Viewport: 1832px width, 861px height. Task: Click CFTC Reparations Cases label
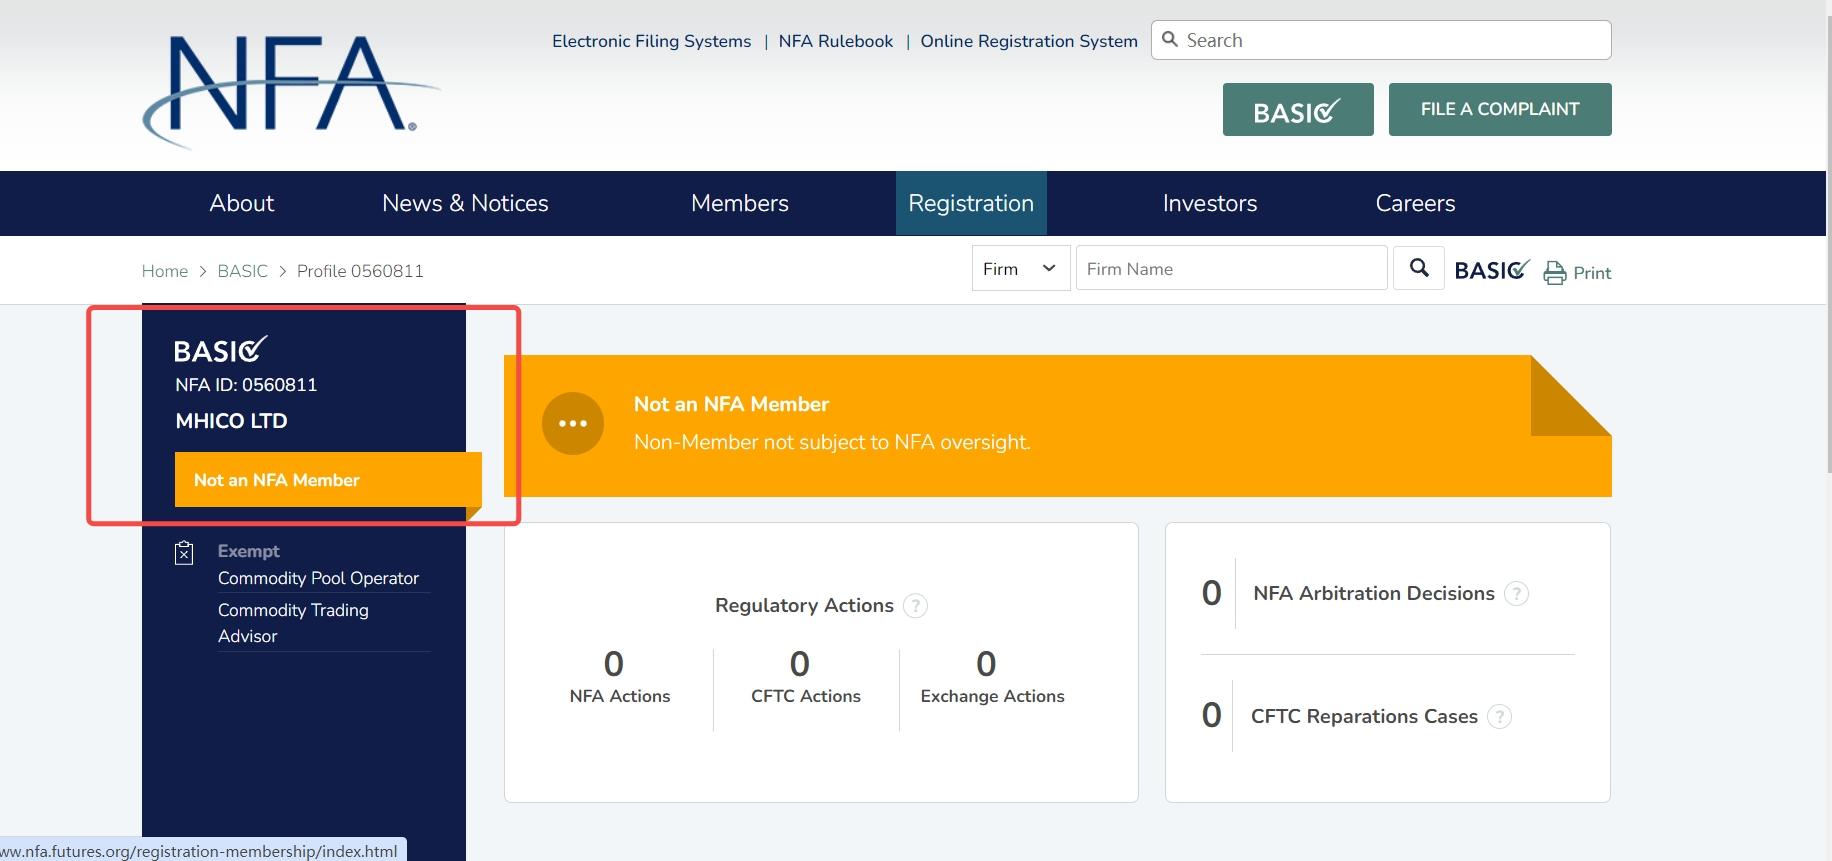pyautogui.click(x=1364, y=717)
